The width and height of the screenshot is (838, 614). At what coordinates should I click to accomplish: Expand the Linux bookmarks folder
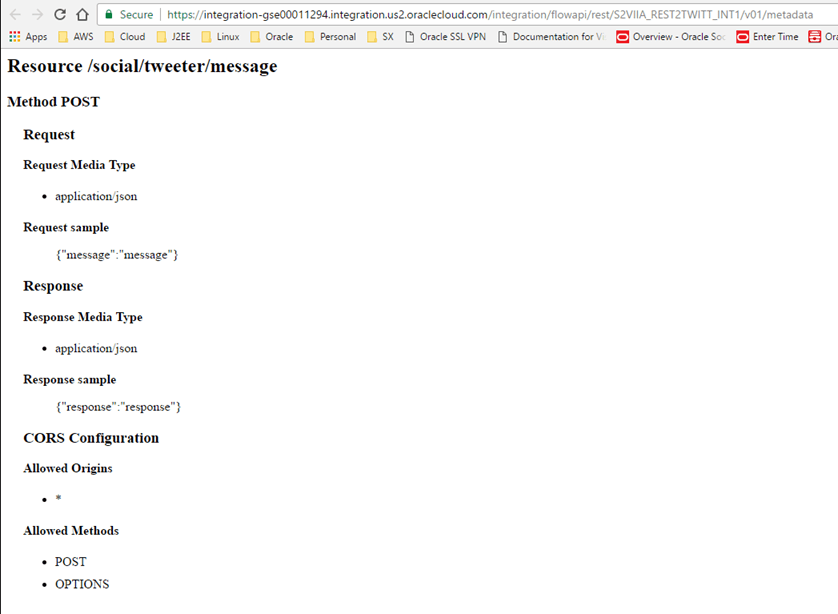220,37
